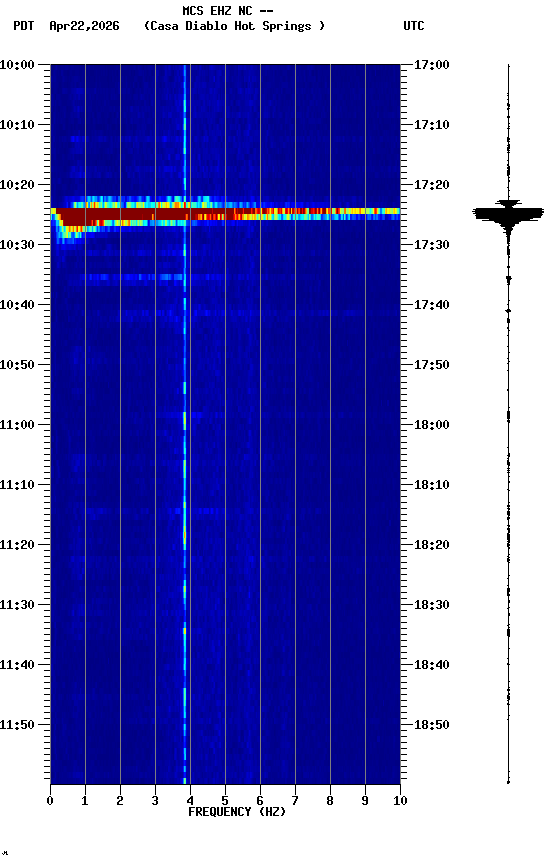The width and height of the screenshot is (552, 864).
Task: Click the frequency axis tick label 6
Action: 260,801
